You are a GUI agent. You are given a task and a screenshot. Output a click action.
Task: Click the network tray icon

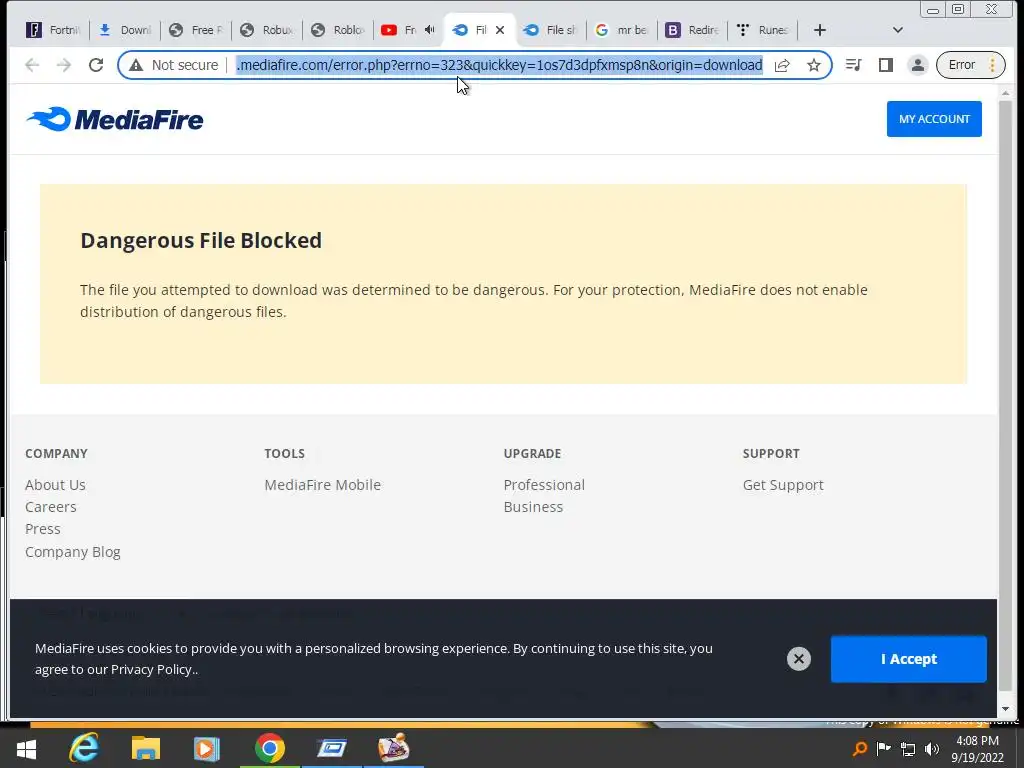coord(908,748)
